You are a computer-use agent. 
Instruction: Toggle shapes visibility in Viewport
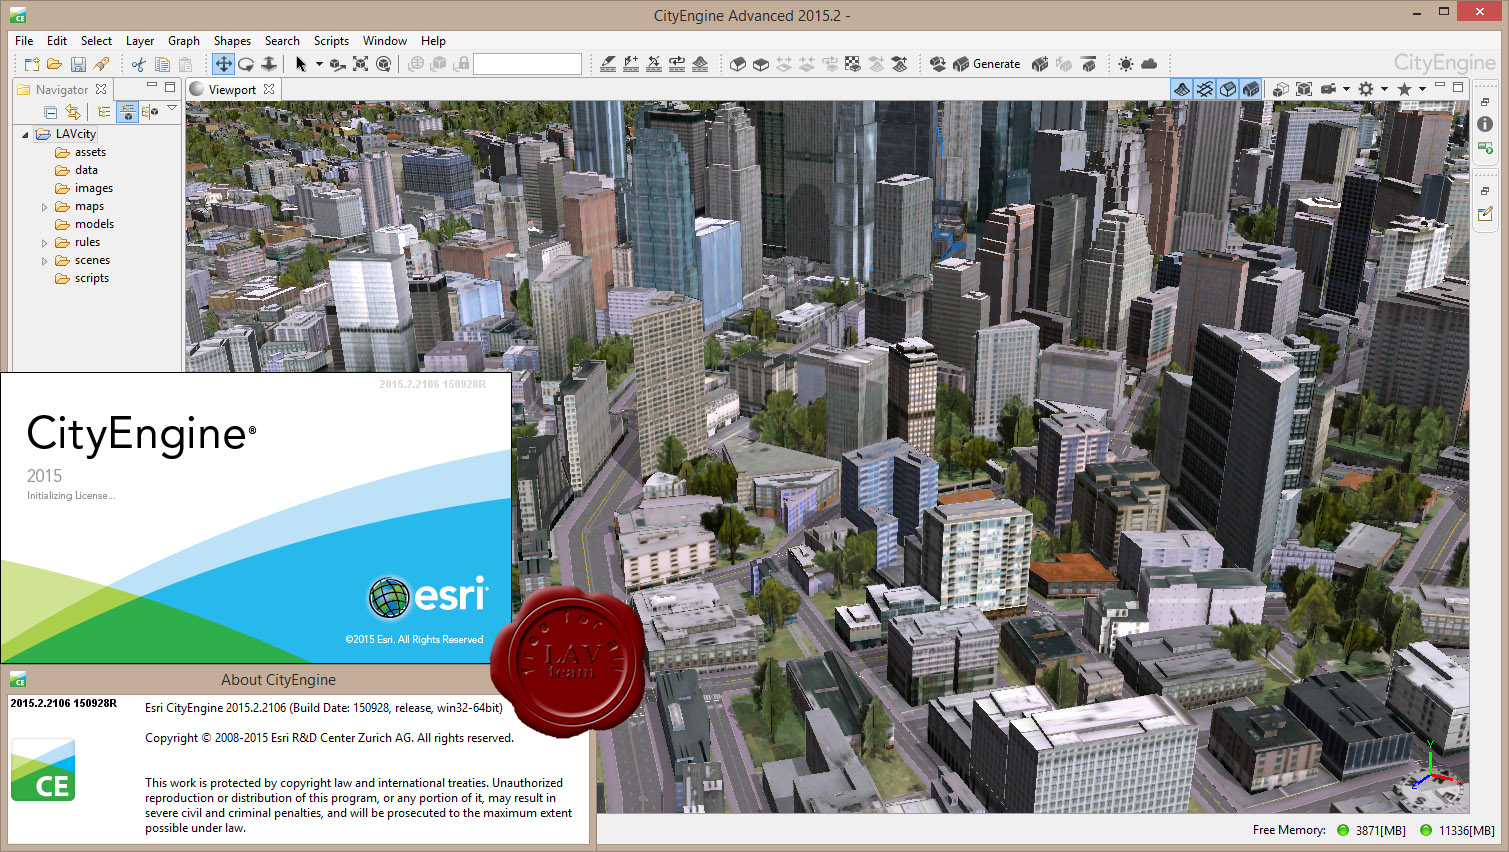pos(1228,90)
